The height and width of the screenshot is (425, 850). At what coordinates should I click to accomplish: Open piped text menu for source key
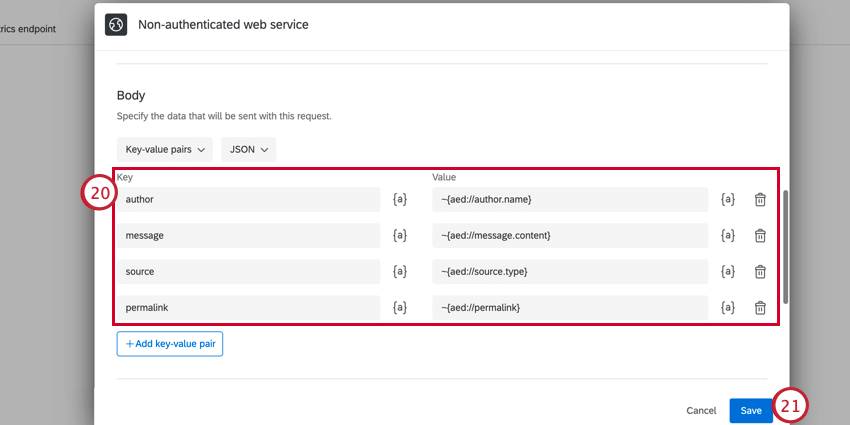pyautogui.click(x=400, y=272)
